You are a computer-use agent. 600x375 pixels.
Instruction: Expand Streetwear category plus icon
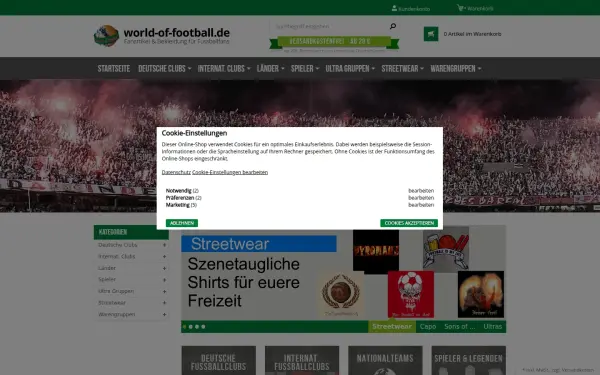click(x=164, y=303)
